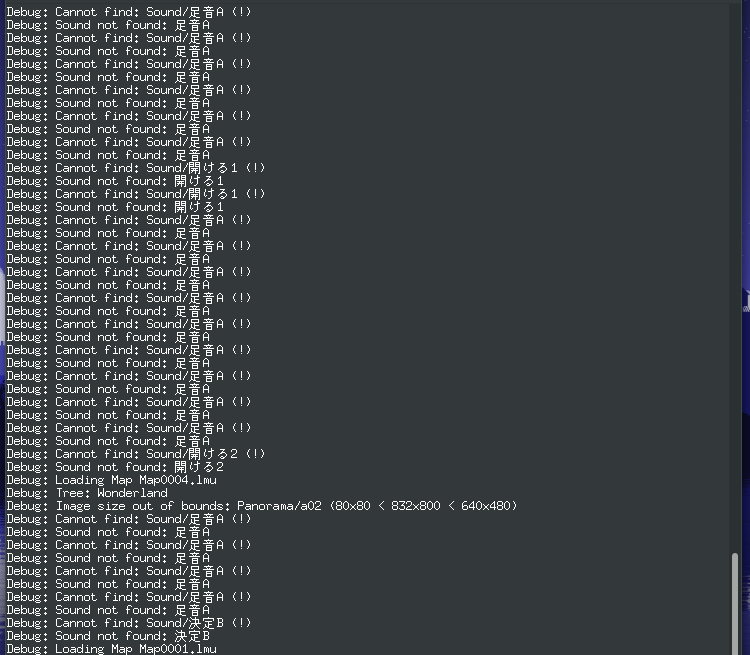750x655 pixels.
Task: Click the 'Map0001.lmu' filename
Action: pos(178,649)
